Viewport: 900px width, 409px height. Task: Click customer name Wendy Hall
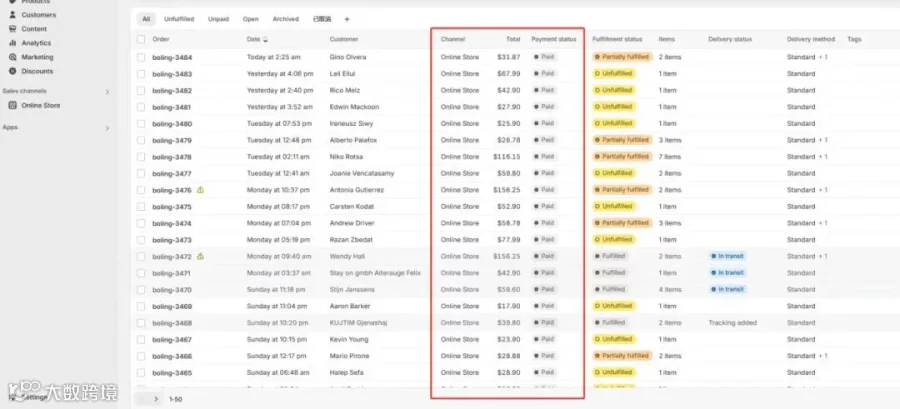[x=347, y=256]
